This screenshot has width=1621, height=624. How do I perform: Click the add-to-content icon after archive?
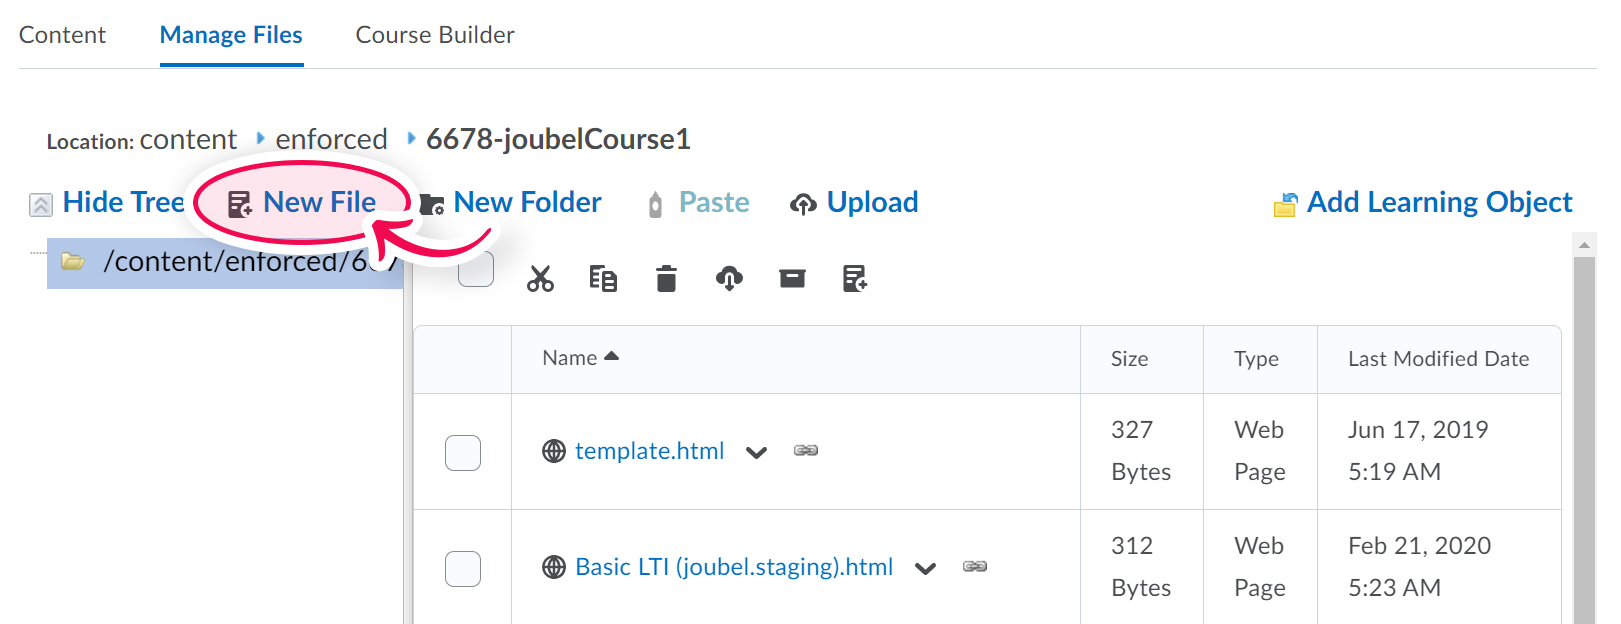855,279
